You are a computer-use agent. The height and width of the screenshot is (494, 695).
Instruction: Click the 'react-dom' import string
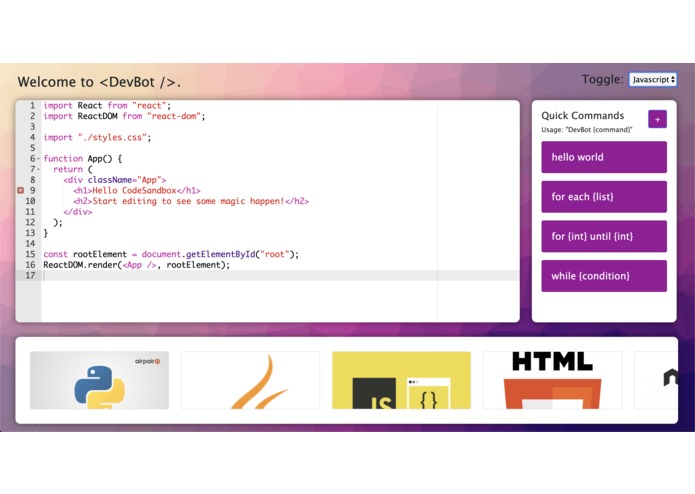tap(174, 116)
